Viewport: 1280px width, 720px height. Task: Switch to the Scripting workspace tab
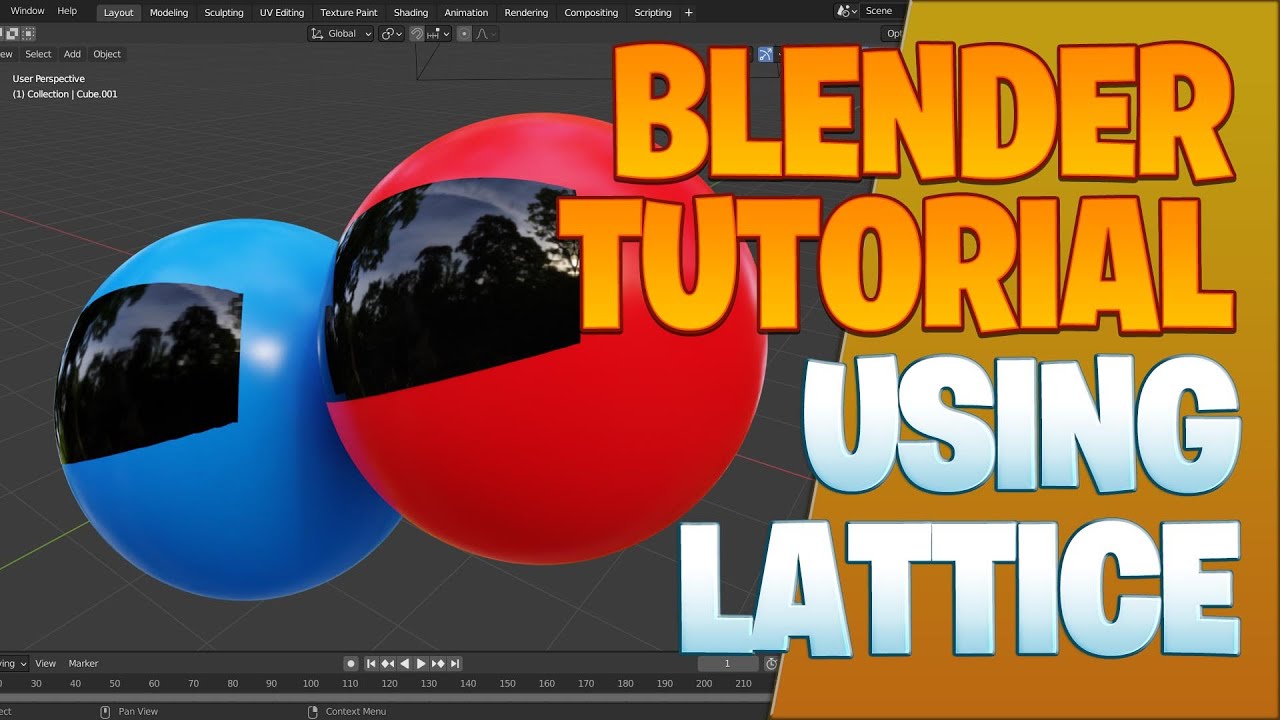point(653,13)
